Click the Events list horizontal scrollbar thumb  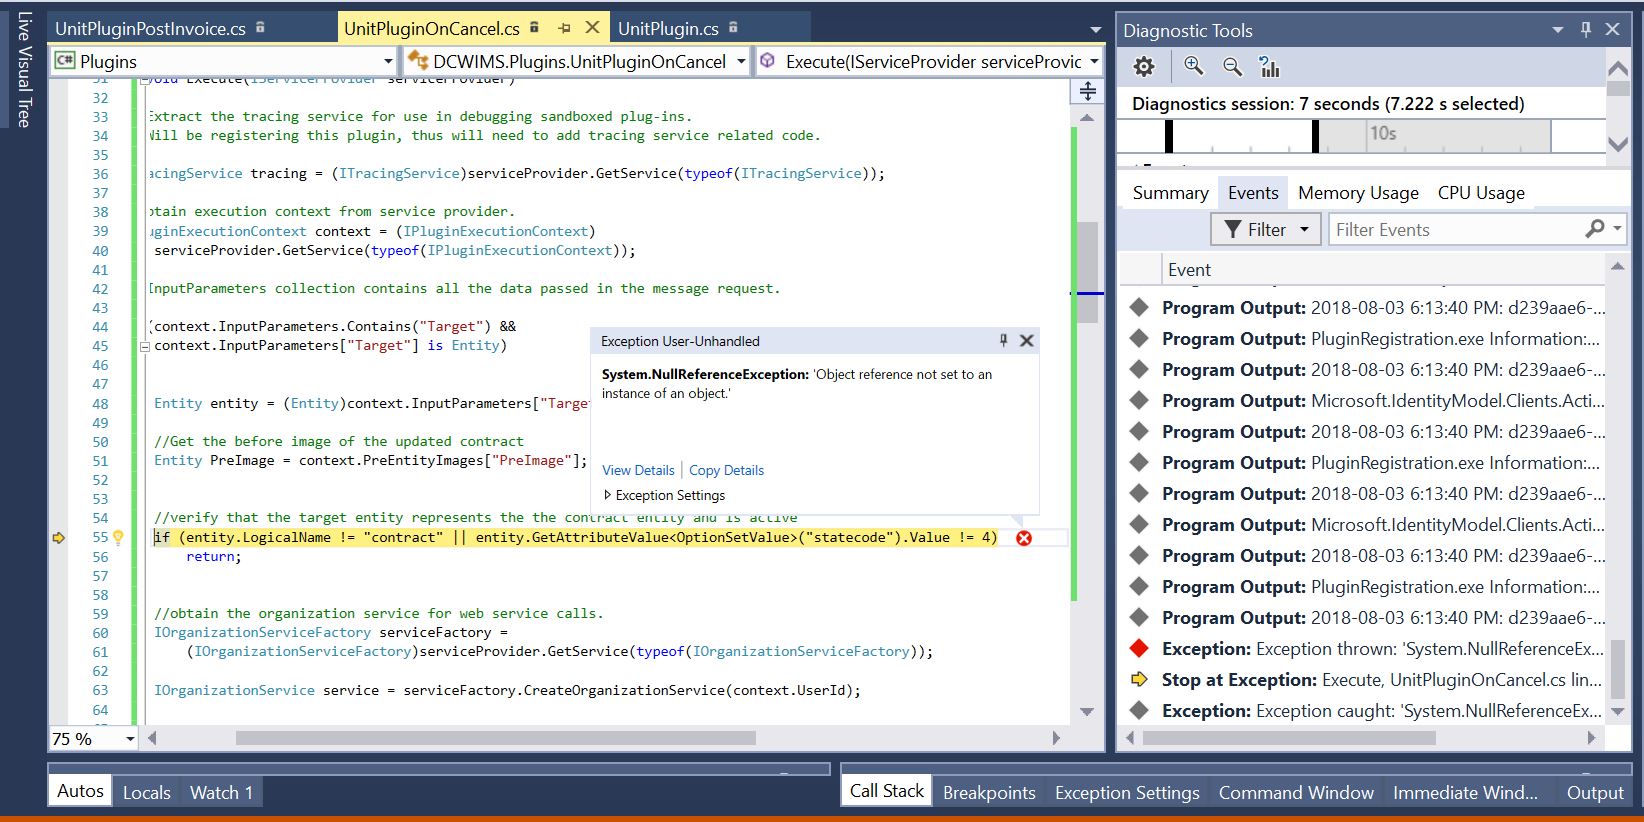point(1289,738)
